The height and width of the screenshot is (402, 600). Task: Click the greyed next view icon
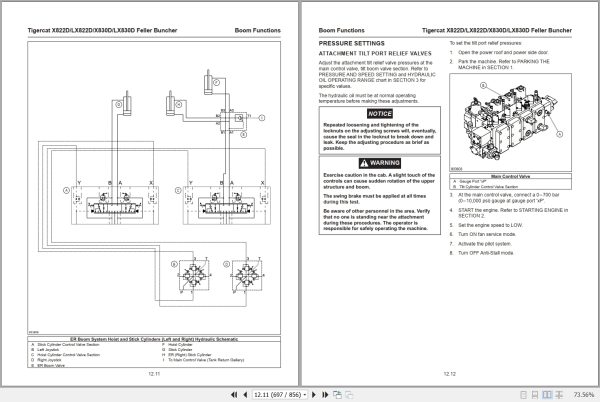coord(349,395)
